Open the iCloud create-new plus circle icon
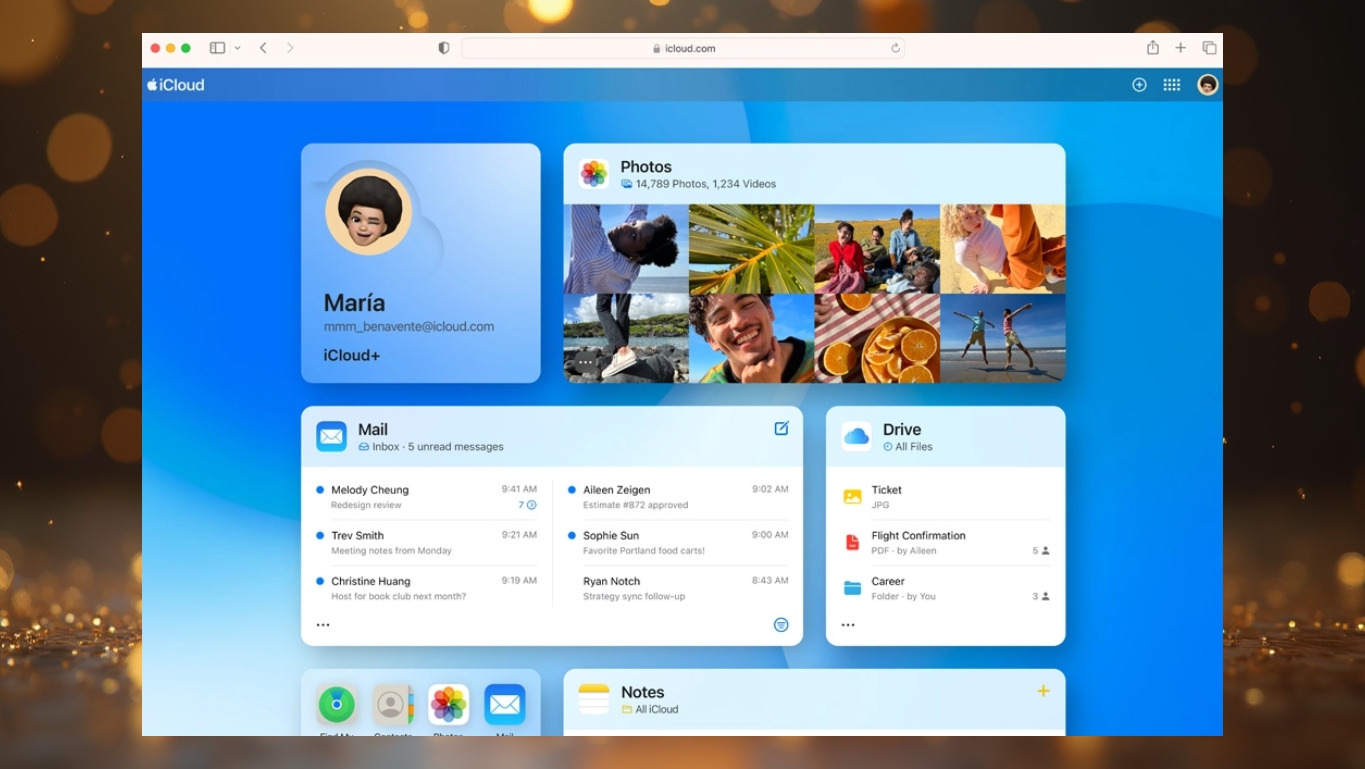 click(x=1139, y=85)
